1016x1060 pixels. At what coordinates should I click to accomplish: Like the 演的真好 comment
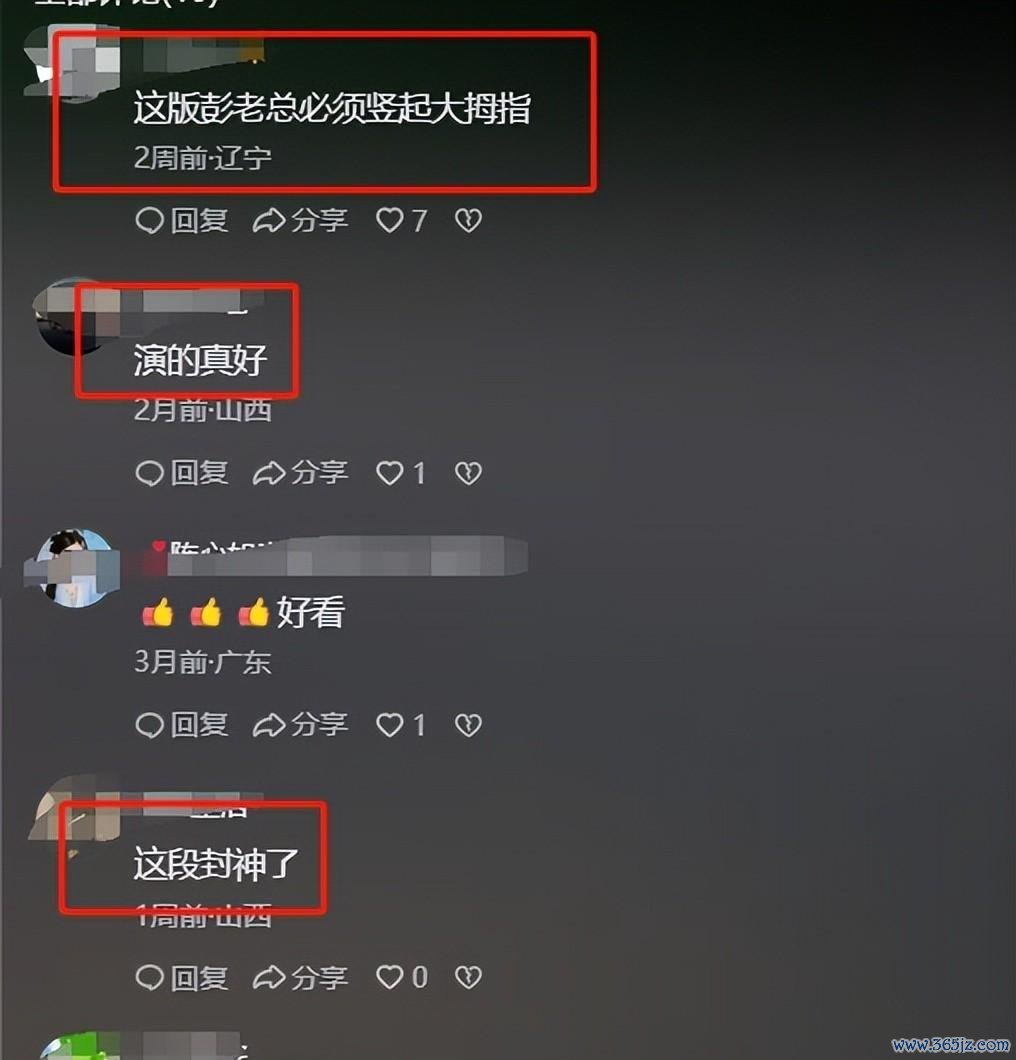pos(401,473)
